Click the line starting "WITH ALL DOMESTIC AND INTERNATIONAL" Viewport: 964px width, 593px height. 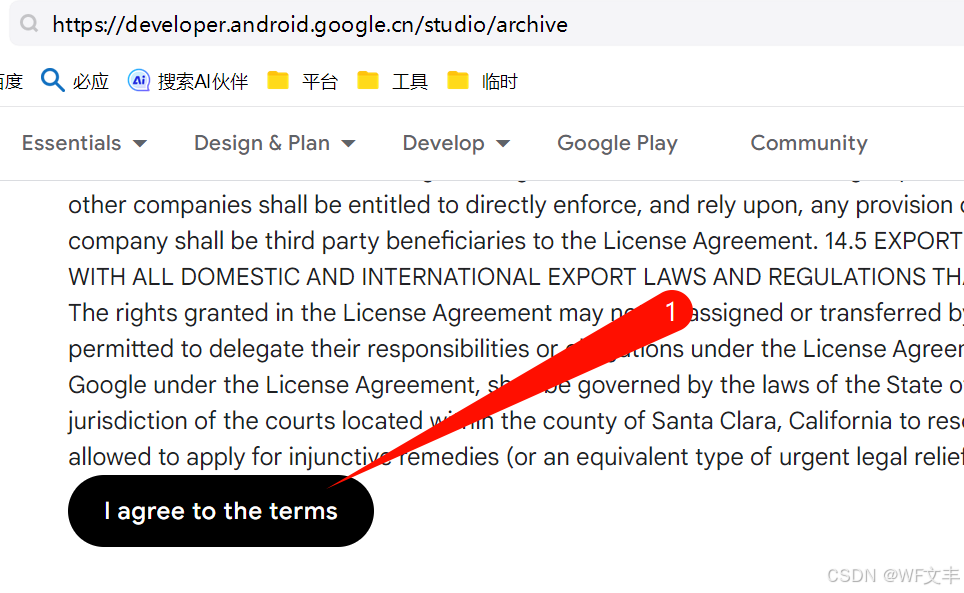point(516,277)
